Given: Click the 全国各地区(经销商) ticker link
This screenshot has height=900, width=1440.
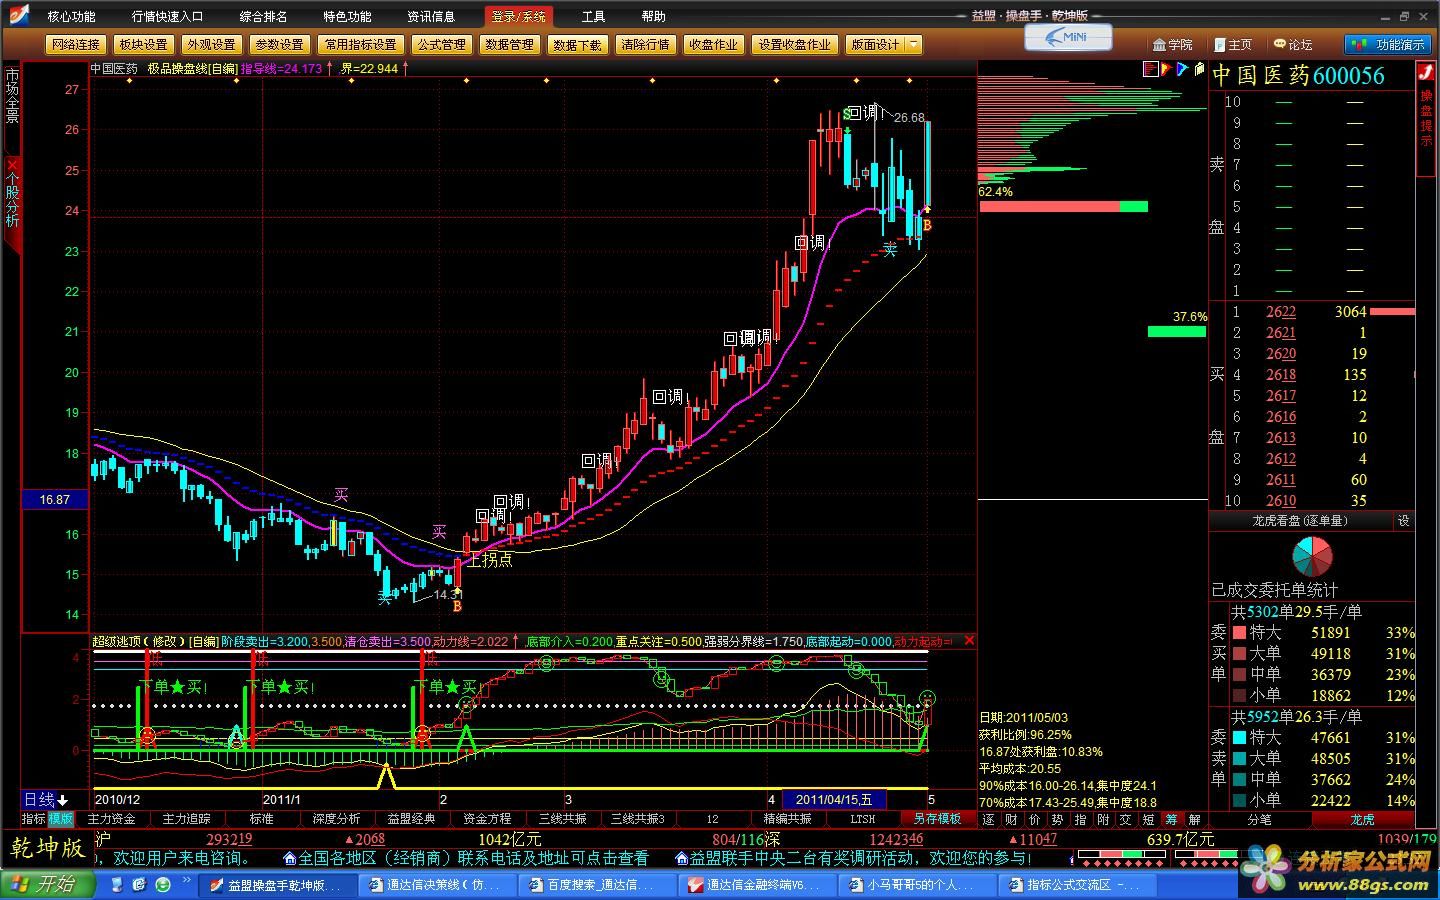Looking at the screenshot, I should pyautogui.click(x=466, y=858).
